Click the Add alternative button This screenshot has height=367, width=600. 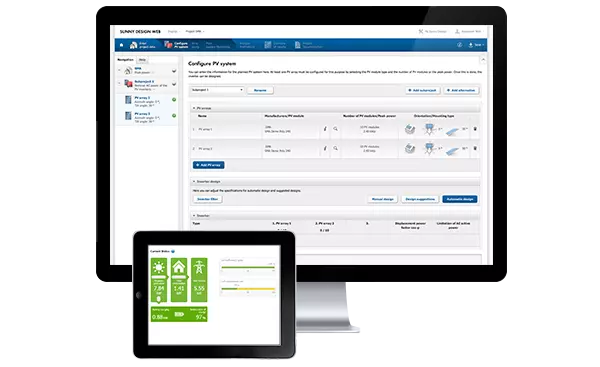(x=461, y=90)
